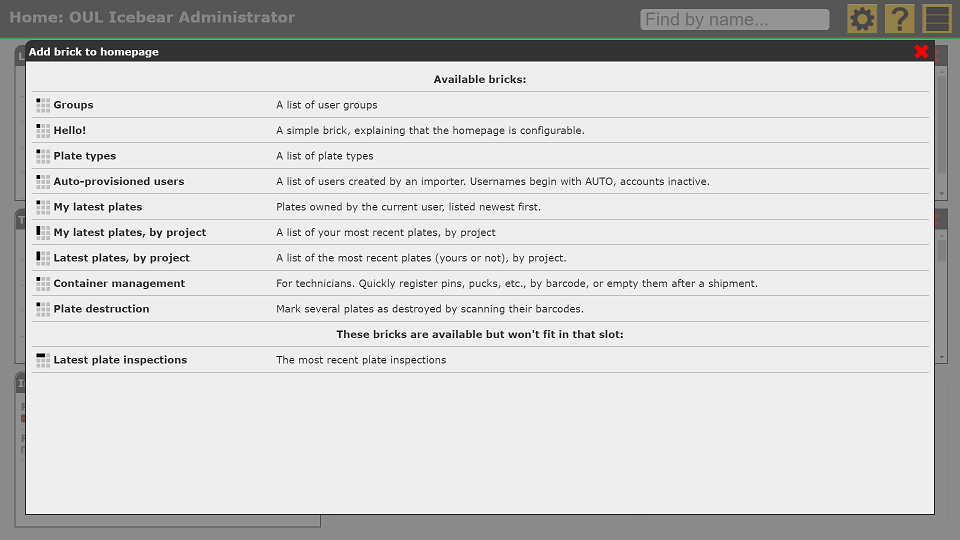Viewport: 960px width, 540px height.
Task: Click the Plate destruction brick icon
Action: pos(43,309)
